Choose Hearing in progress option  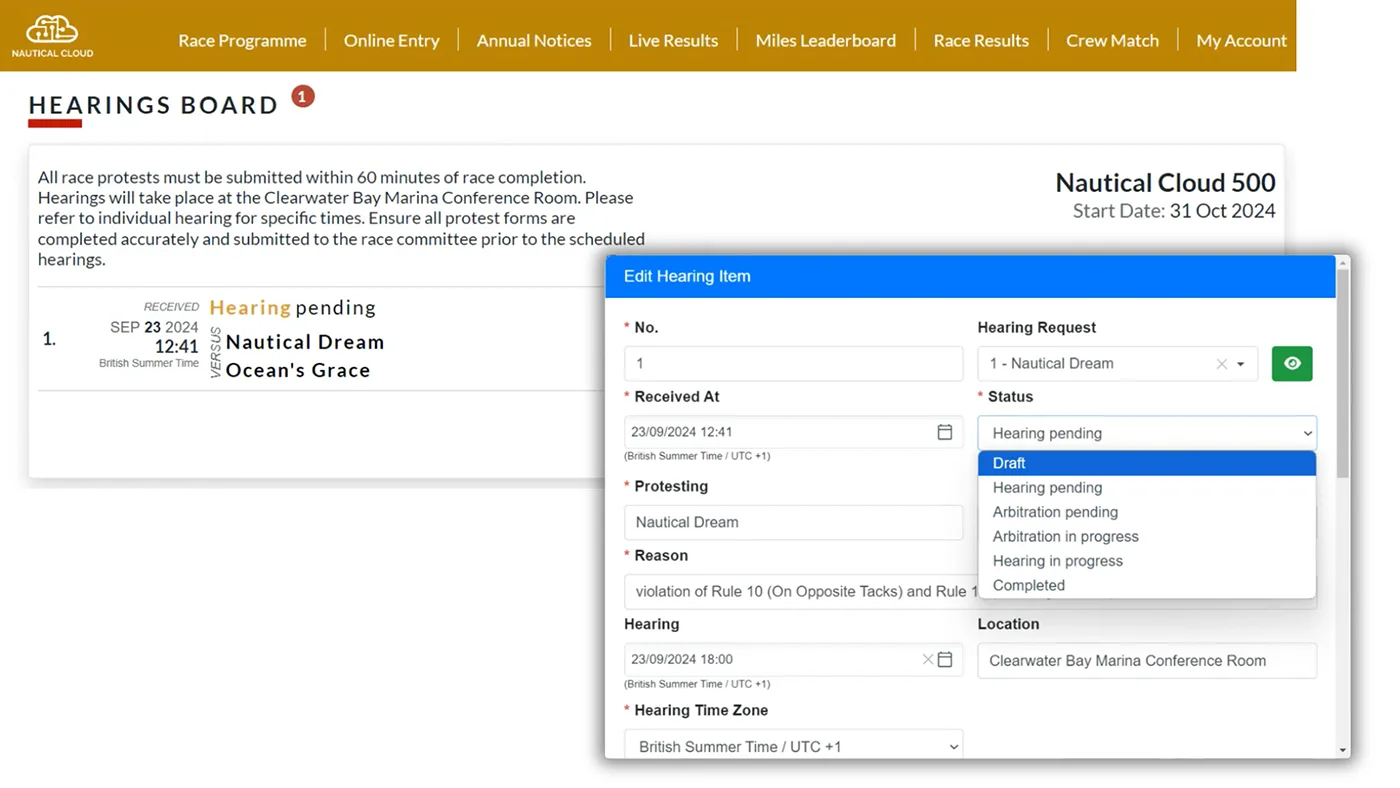point(1147,561)
